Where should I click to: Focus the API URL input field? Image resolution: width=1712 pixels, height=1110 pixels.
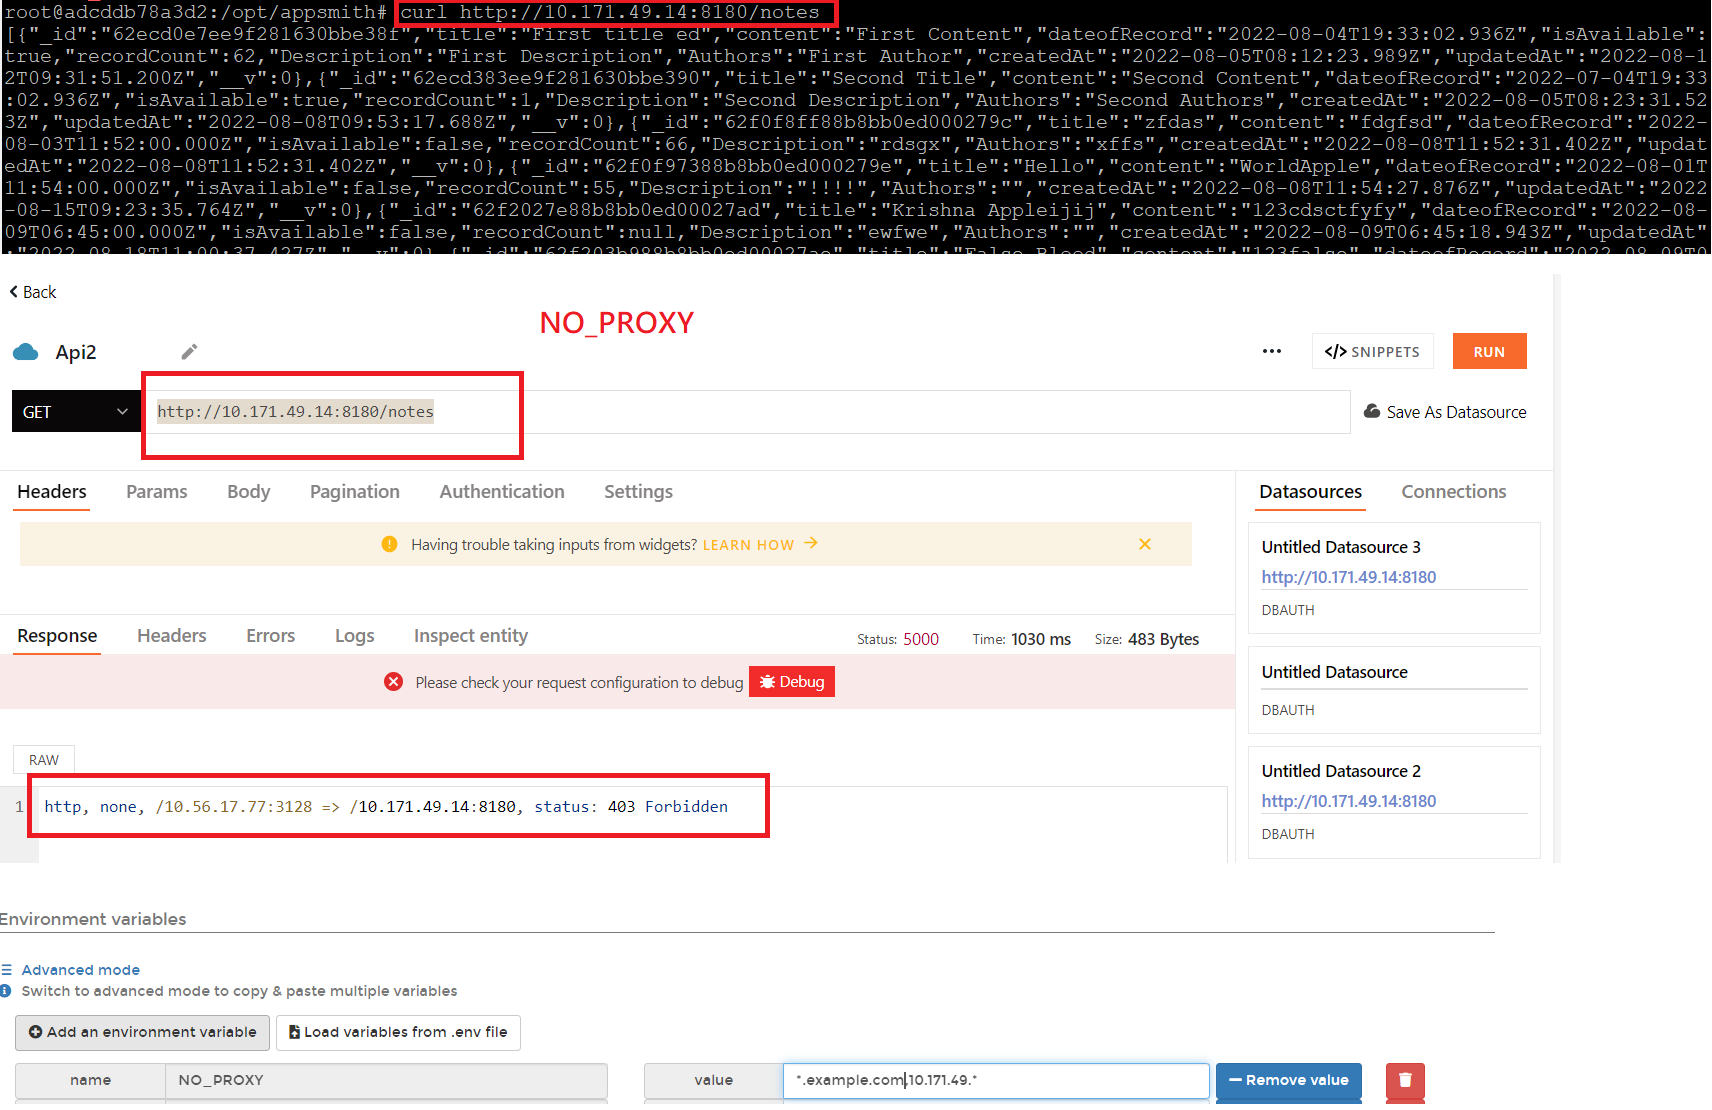point(746,411)
